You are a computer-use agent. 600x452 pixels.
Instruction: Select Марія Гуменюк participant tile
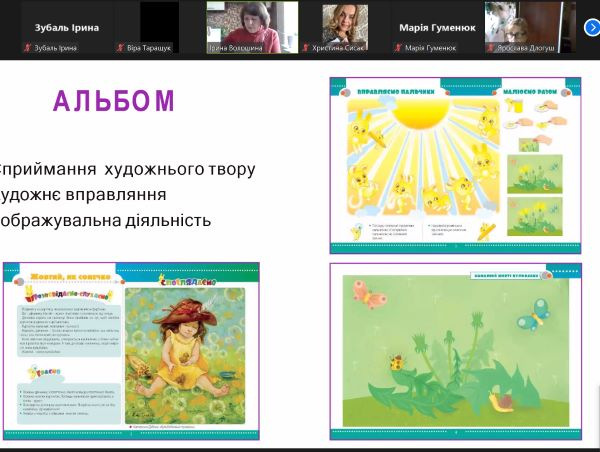click(x=437, y=27)
